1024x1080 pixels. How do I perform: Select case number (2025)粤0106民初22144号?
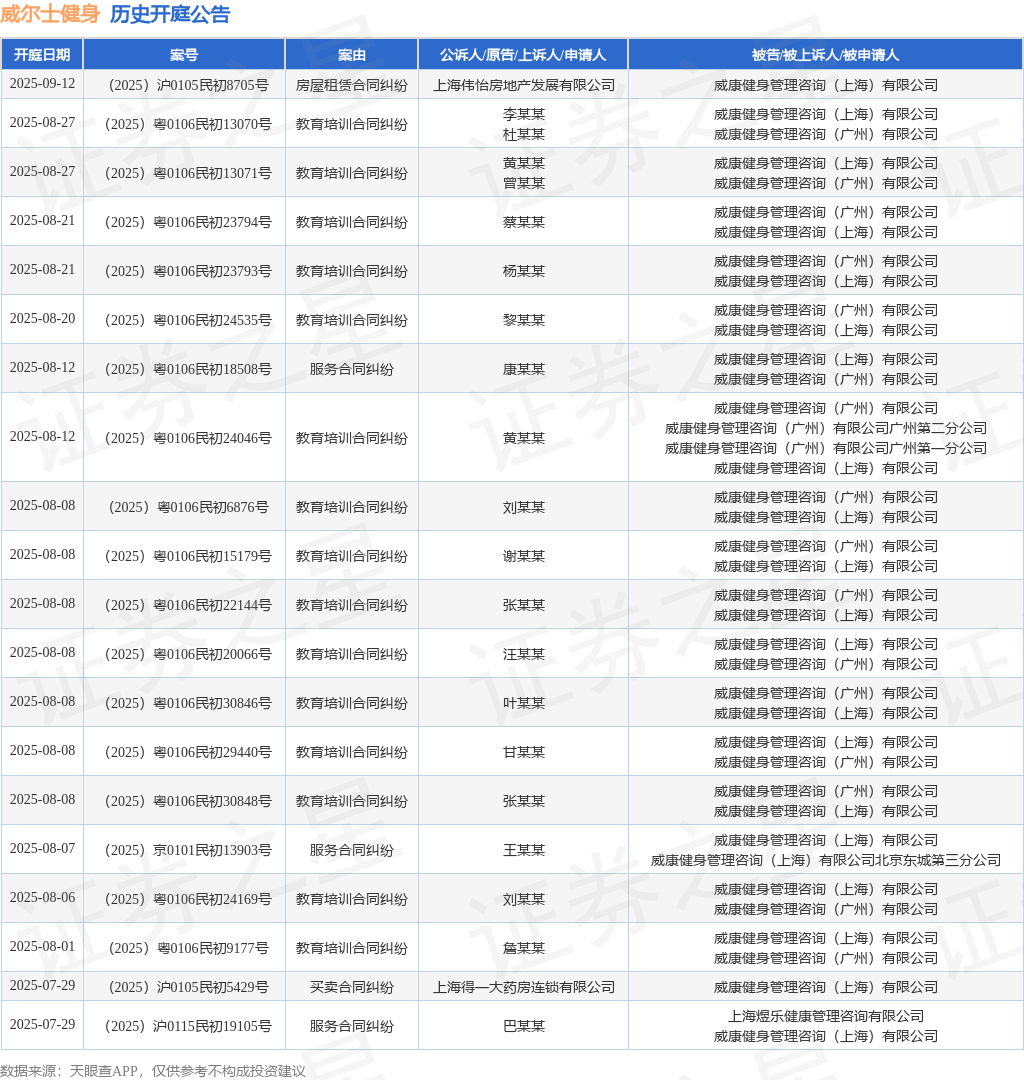[188, 605]
